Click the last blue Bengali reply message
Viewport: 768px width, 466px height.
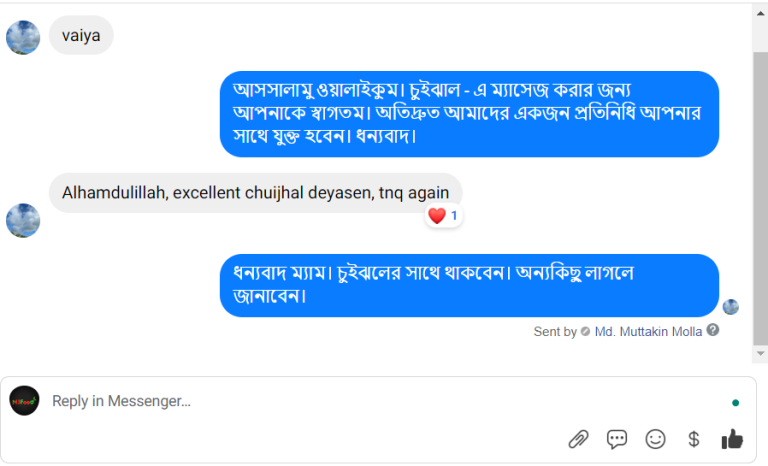tap(469, 285)
